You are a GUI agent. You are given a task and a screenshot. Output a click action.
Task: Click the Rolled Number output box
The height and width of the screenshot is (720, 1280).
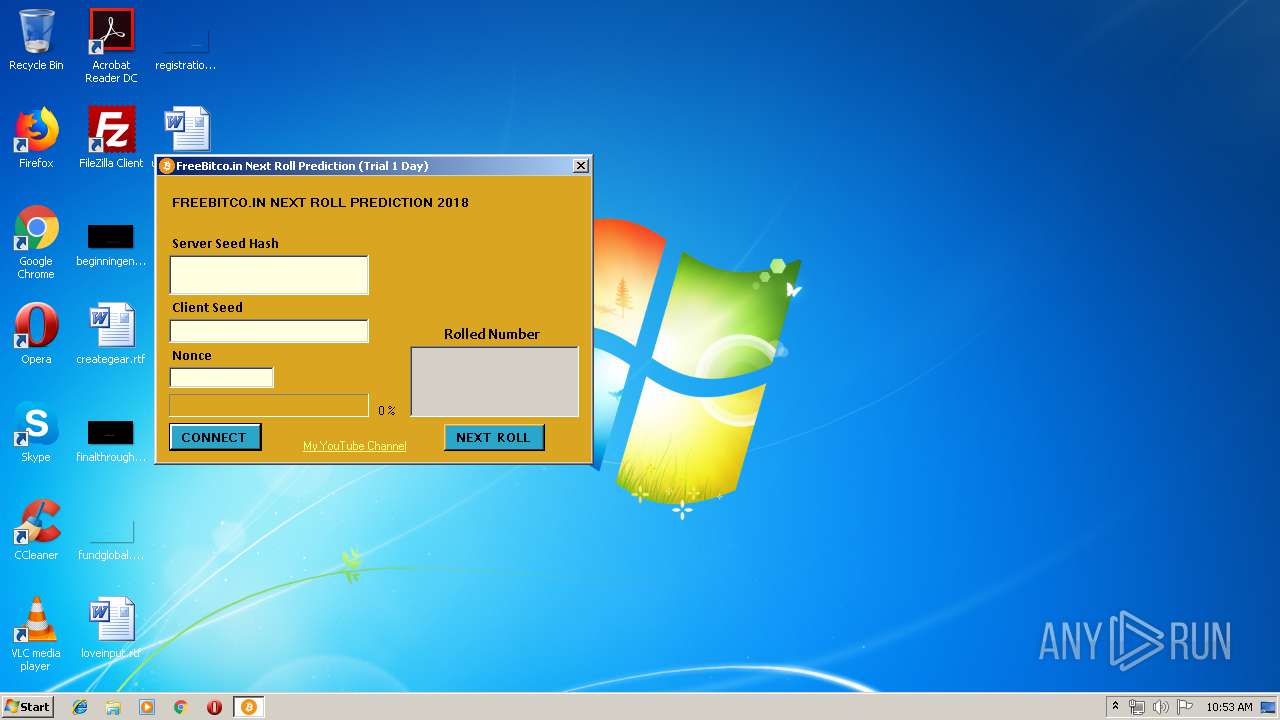[x=495, y=382]
